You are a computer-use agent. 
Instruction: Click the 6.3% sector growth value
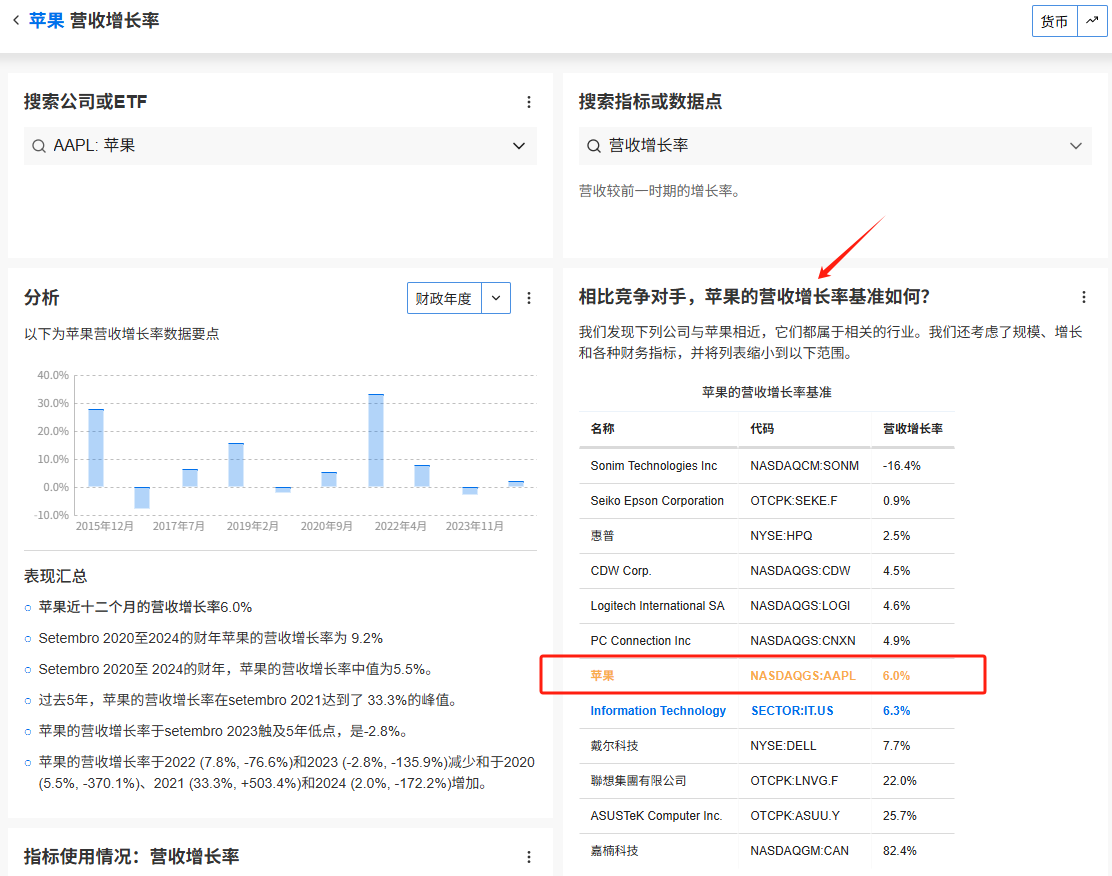pos(896,711)
